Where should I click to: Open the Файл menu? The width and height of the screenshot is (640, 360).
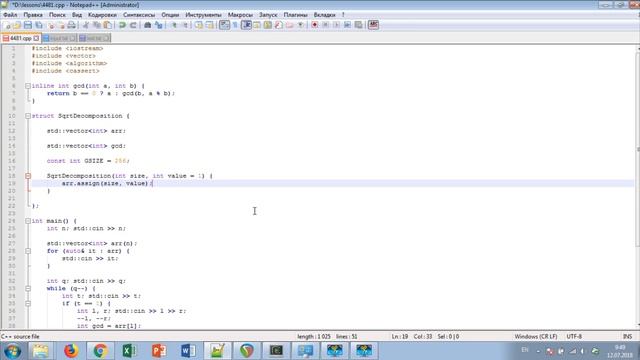pos(10,15)
